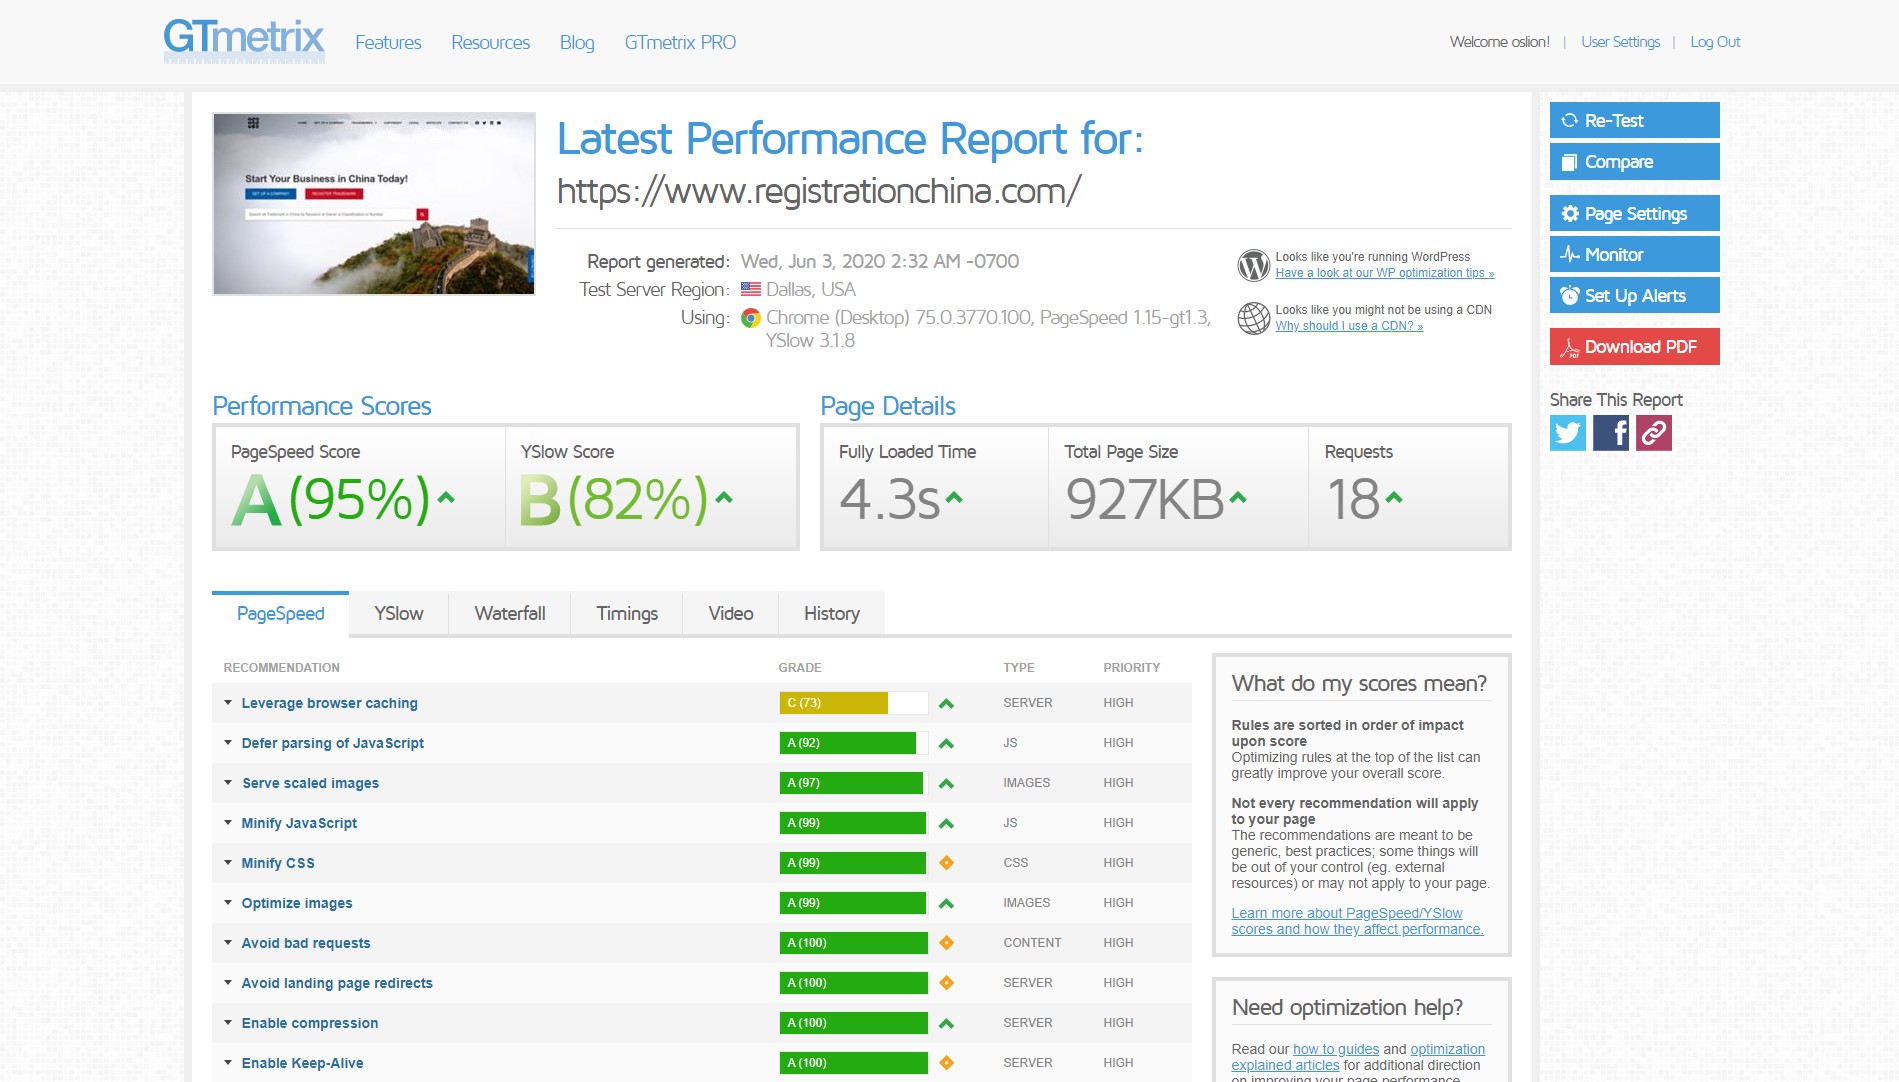Viewport: 1899px width, 1082px height.
Task: Click green trend arrow for Minify JavaScript
Action: coord(946,824)
